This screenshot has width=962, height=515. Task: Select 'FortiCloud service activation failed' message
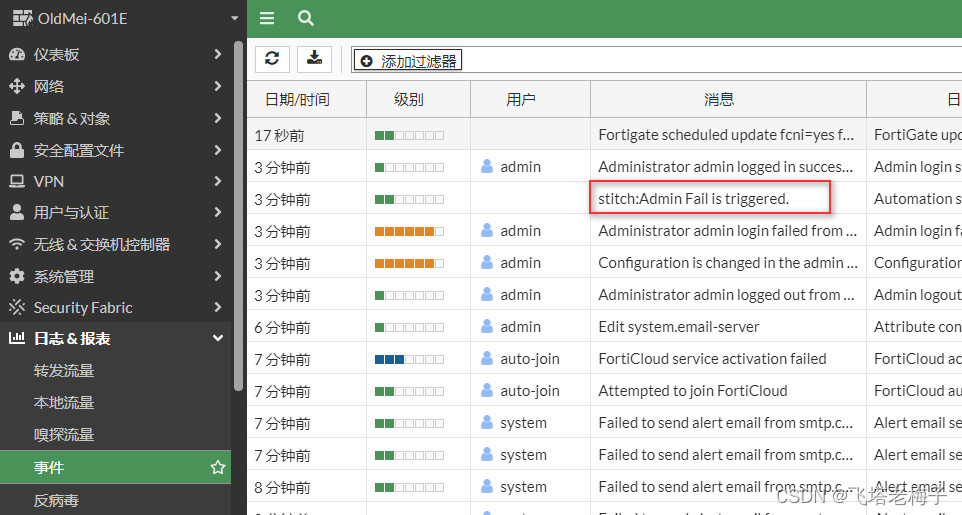[712, 358]
